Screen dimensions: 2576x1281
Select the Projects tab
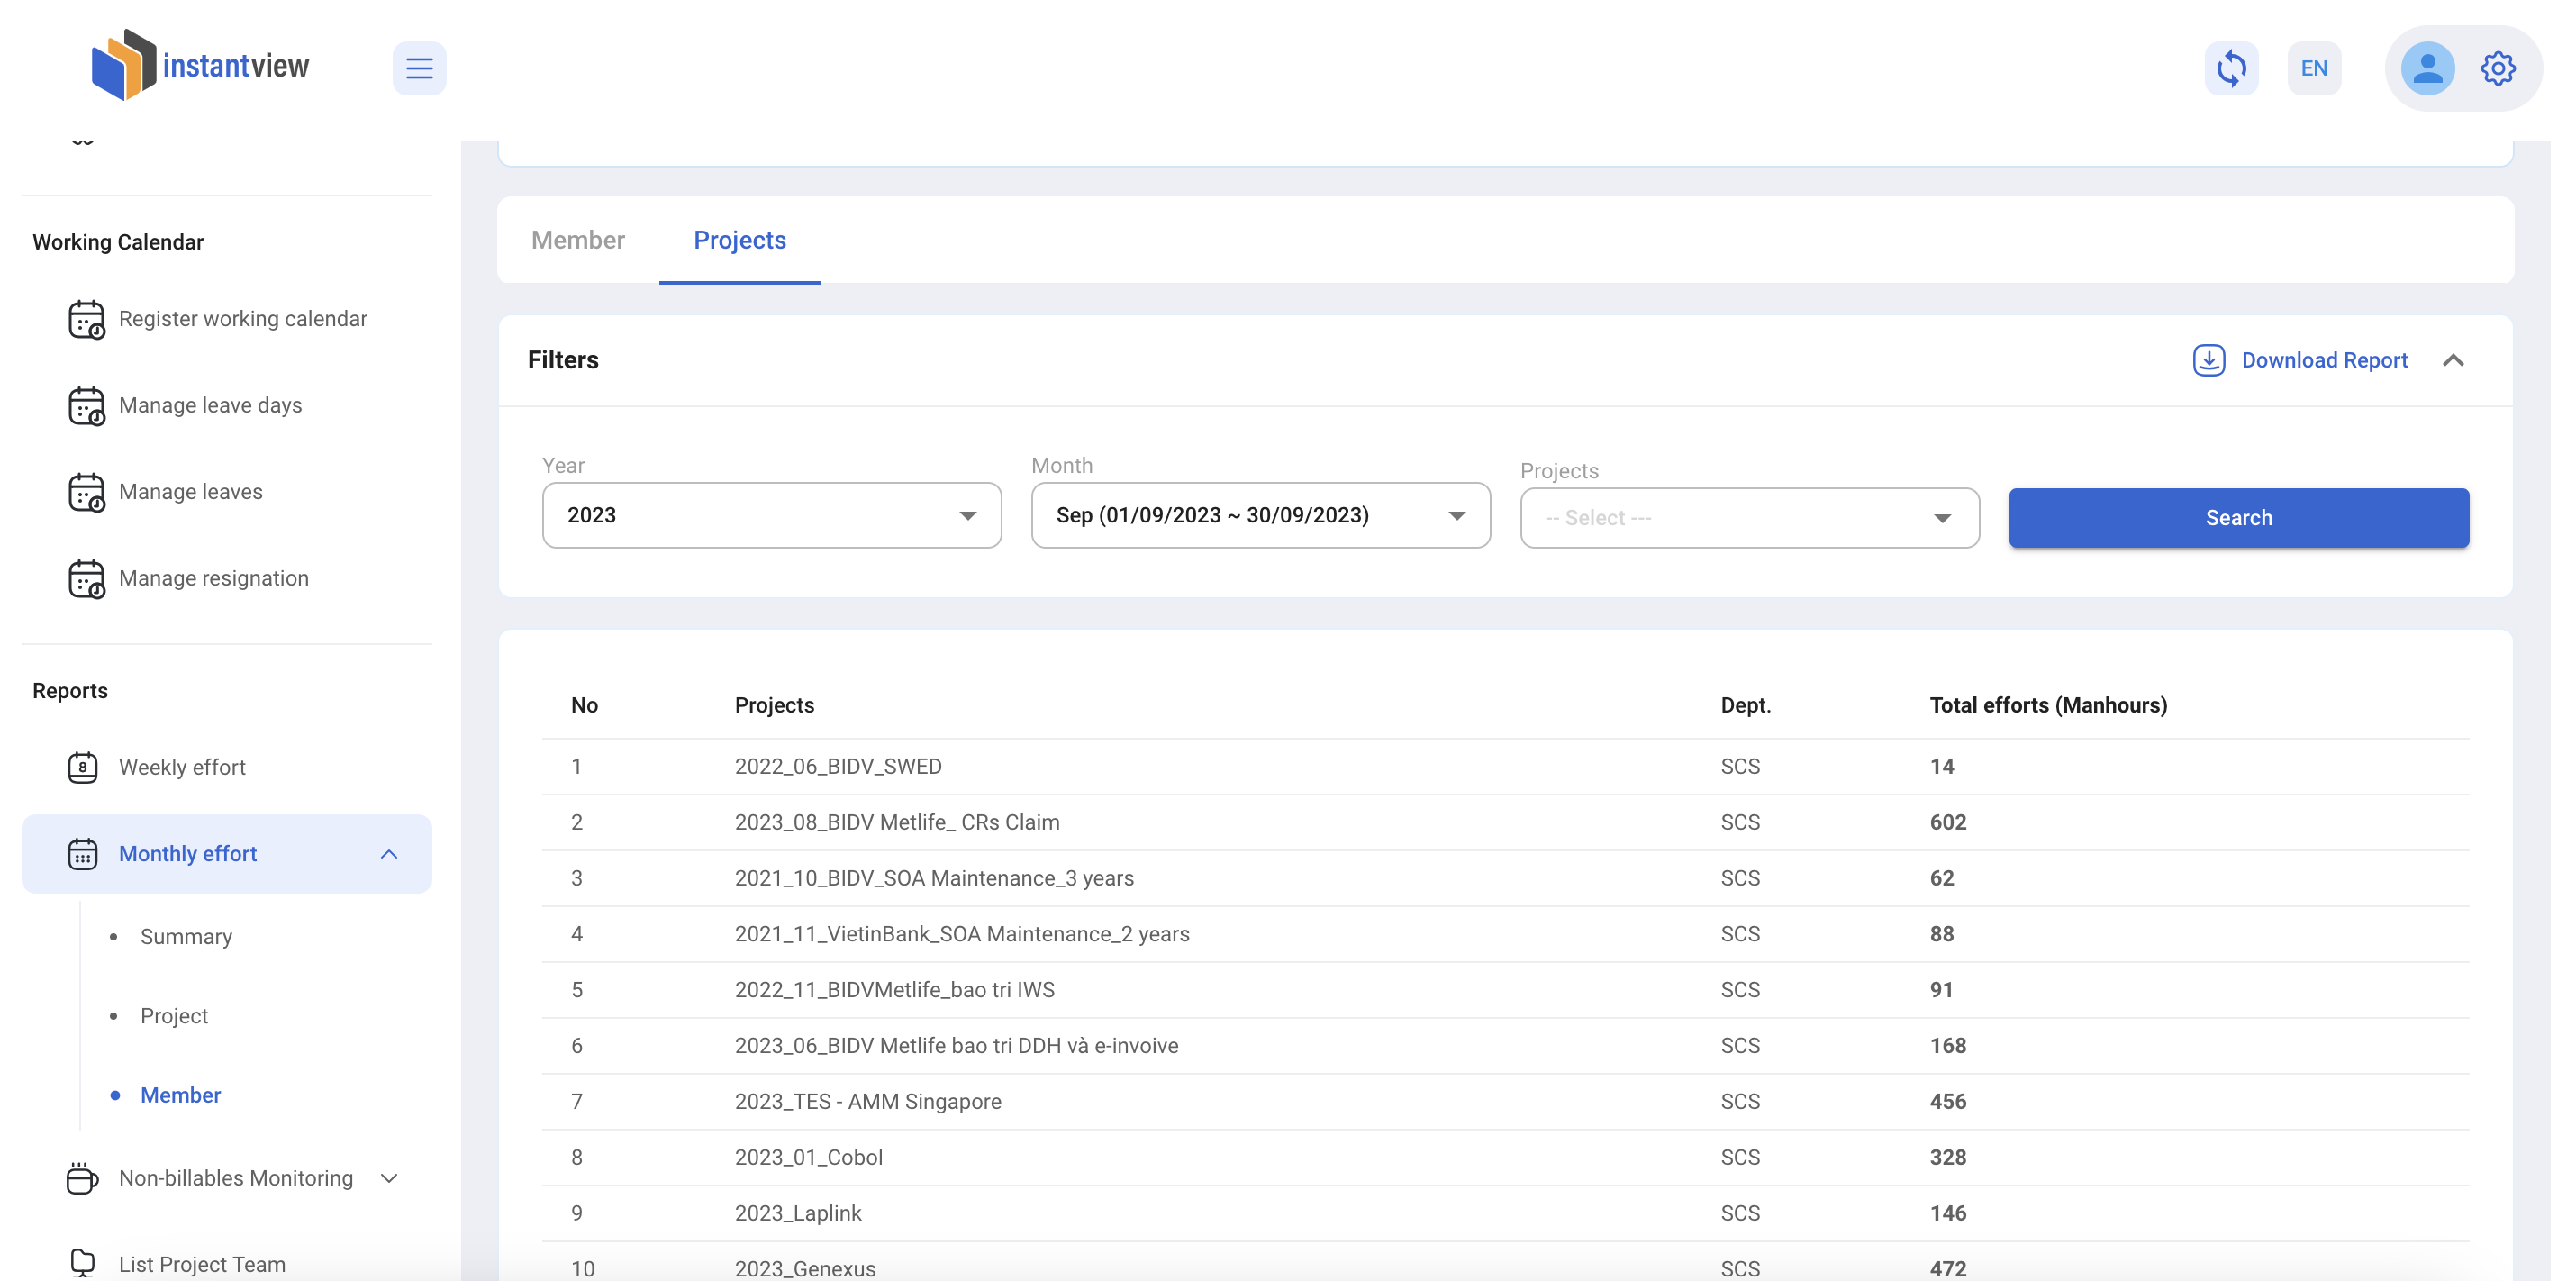(x=739, y=240)
